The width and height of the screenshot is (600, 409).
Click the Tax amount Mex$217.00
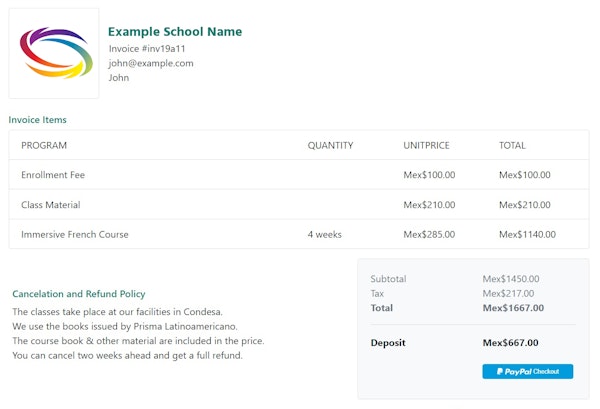pyautogui.click(x=508, y=293)
